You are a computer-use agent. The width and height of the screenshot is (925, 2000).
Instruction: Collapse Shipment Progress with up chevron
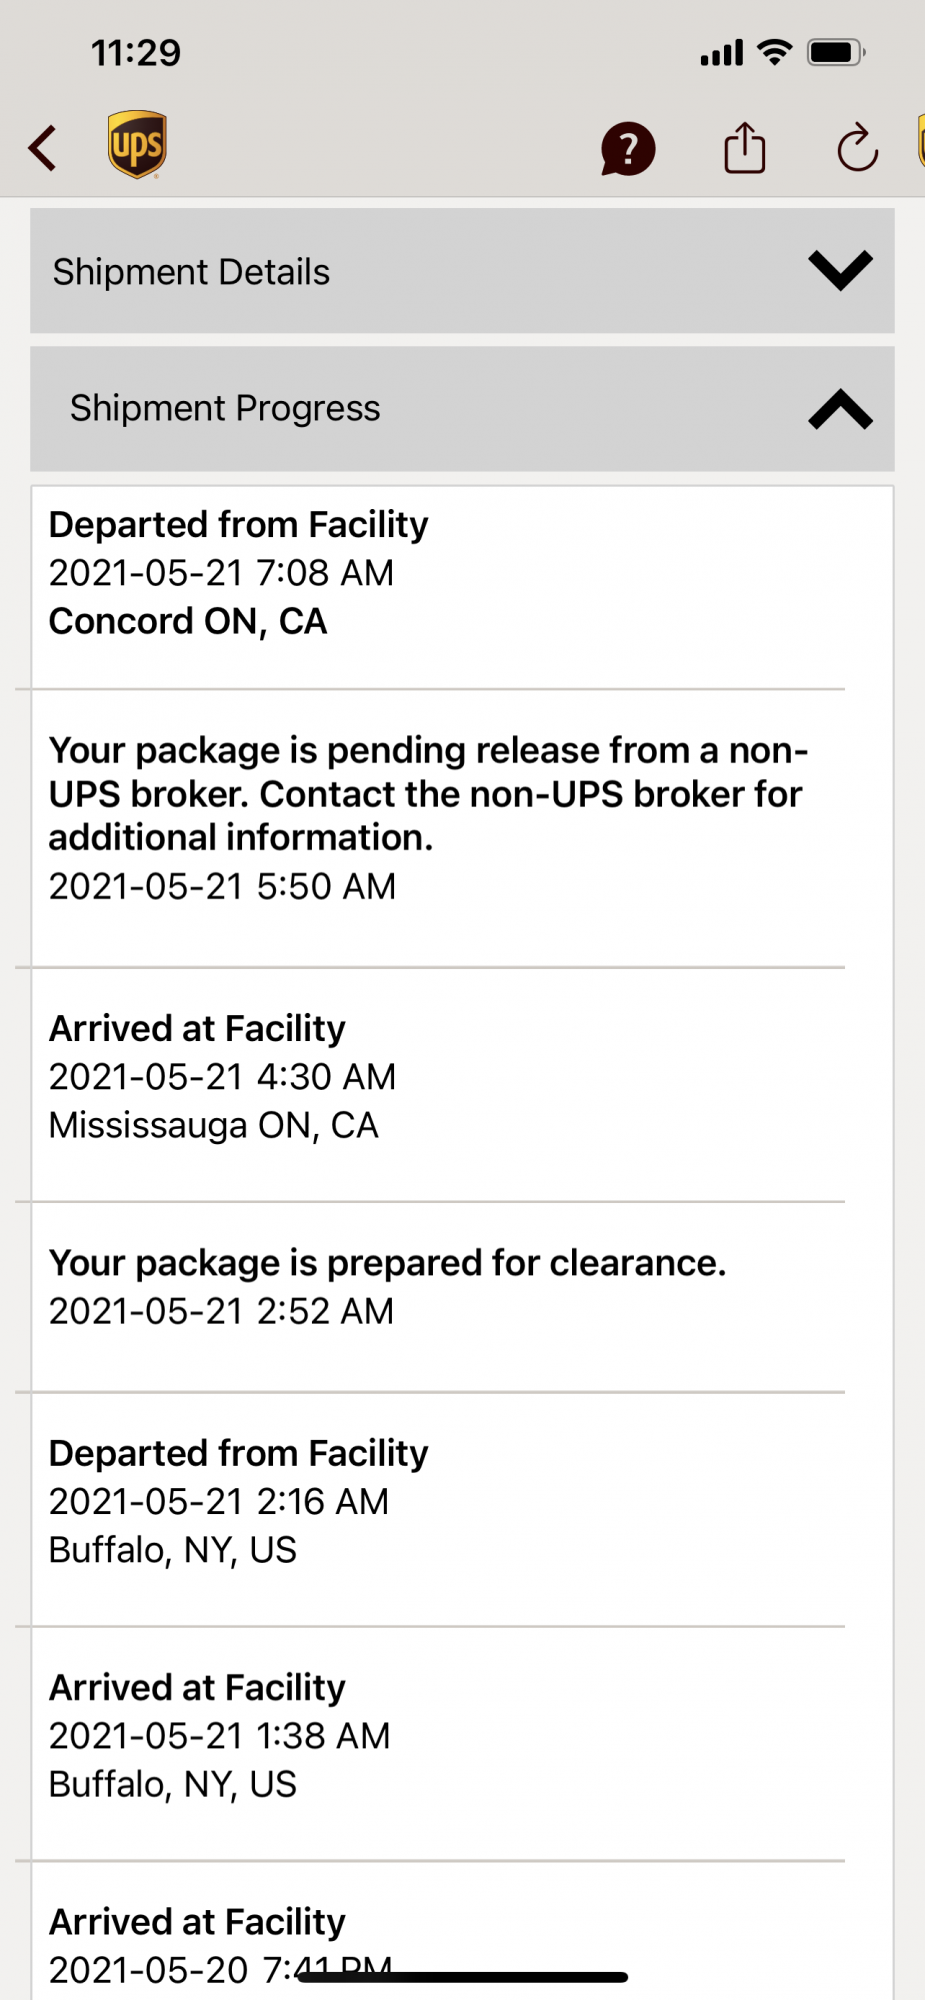click(x=840, y=409)
